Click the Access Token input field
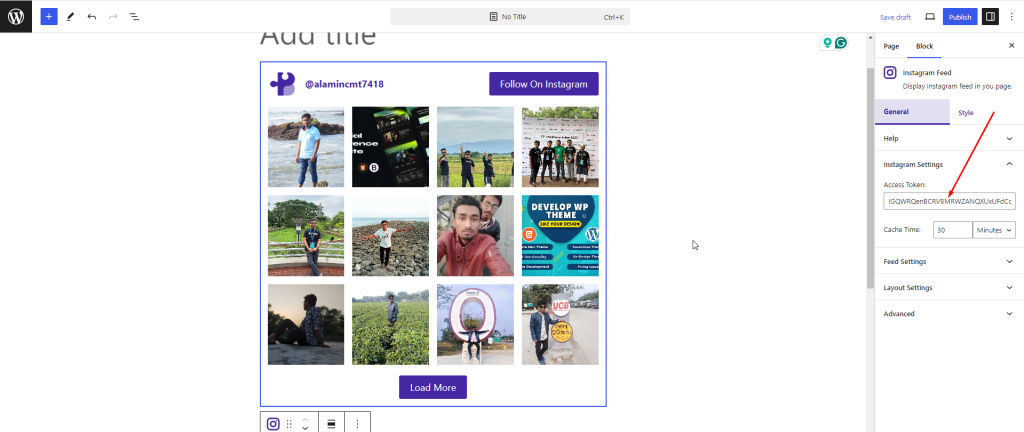 coord(949,202)
